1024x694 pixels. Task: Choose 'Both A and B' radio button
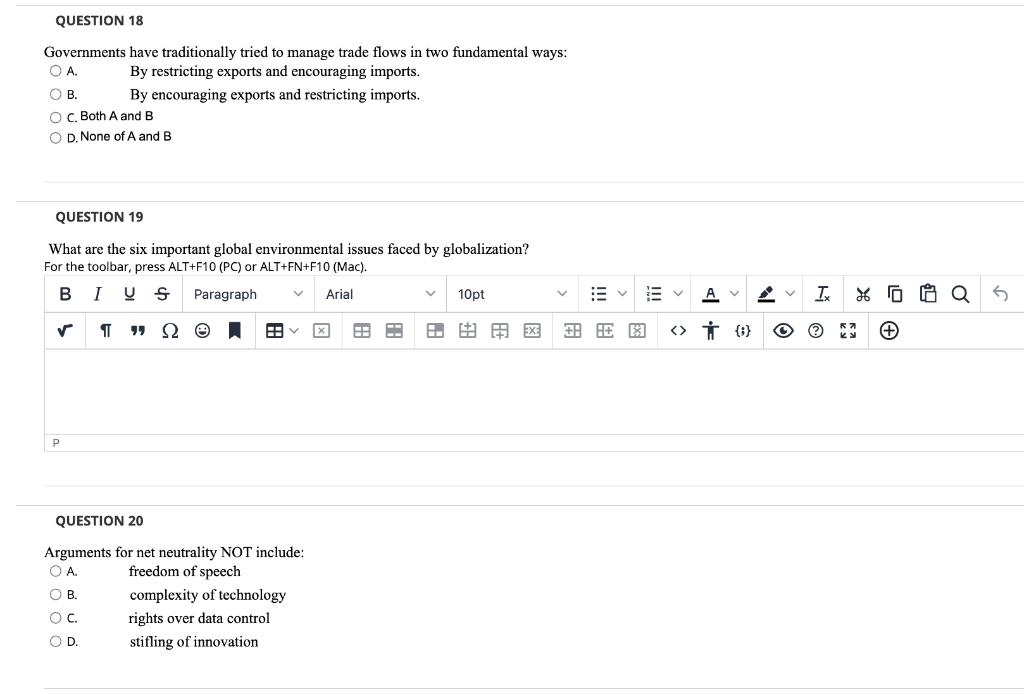click(x=56, y=118)
